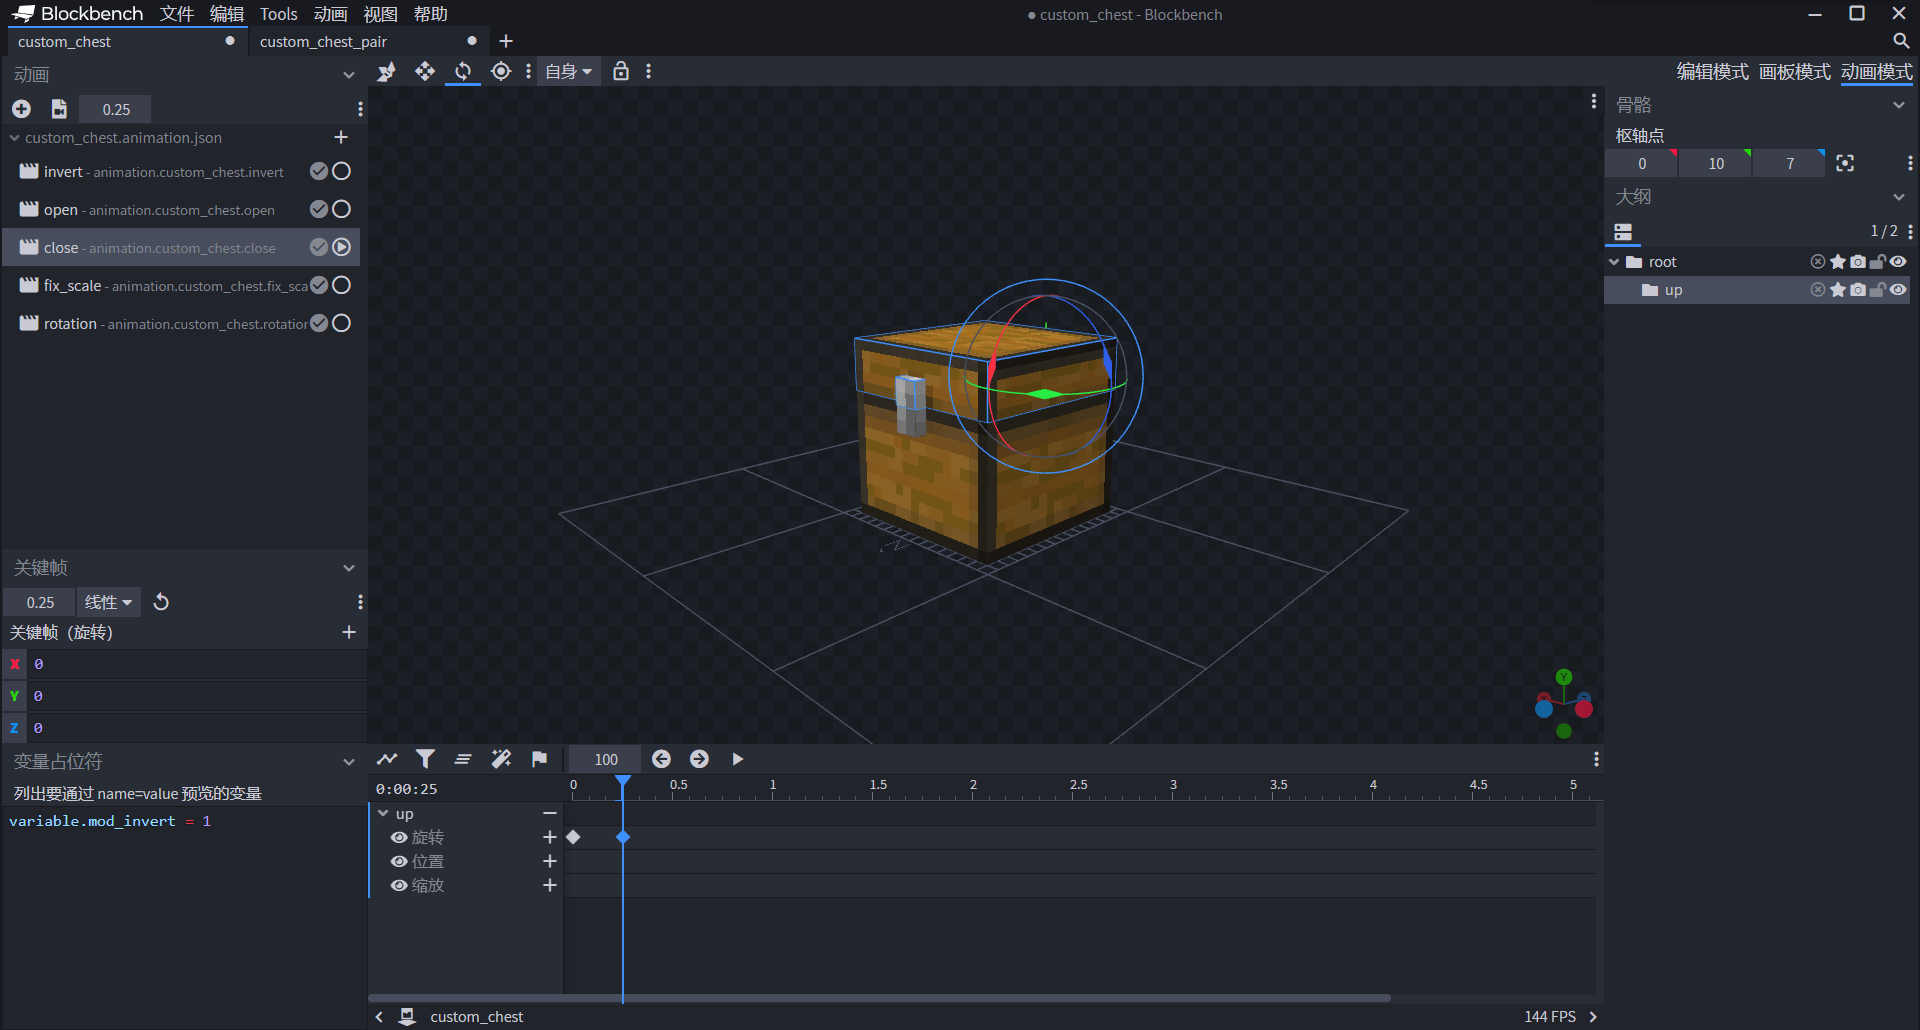
Task: Add a timeline marker flag
Action: [539, 759]
